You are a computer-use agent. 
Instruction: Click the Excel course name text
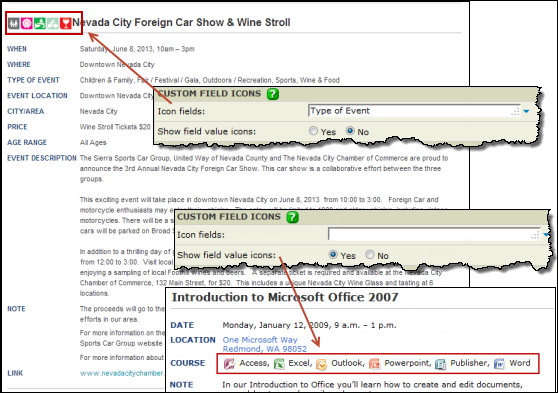[300, 363]
